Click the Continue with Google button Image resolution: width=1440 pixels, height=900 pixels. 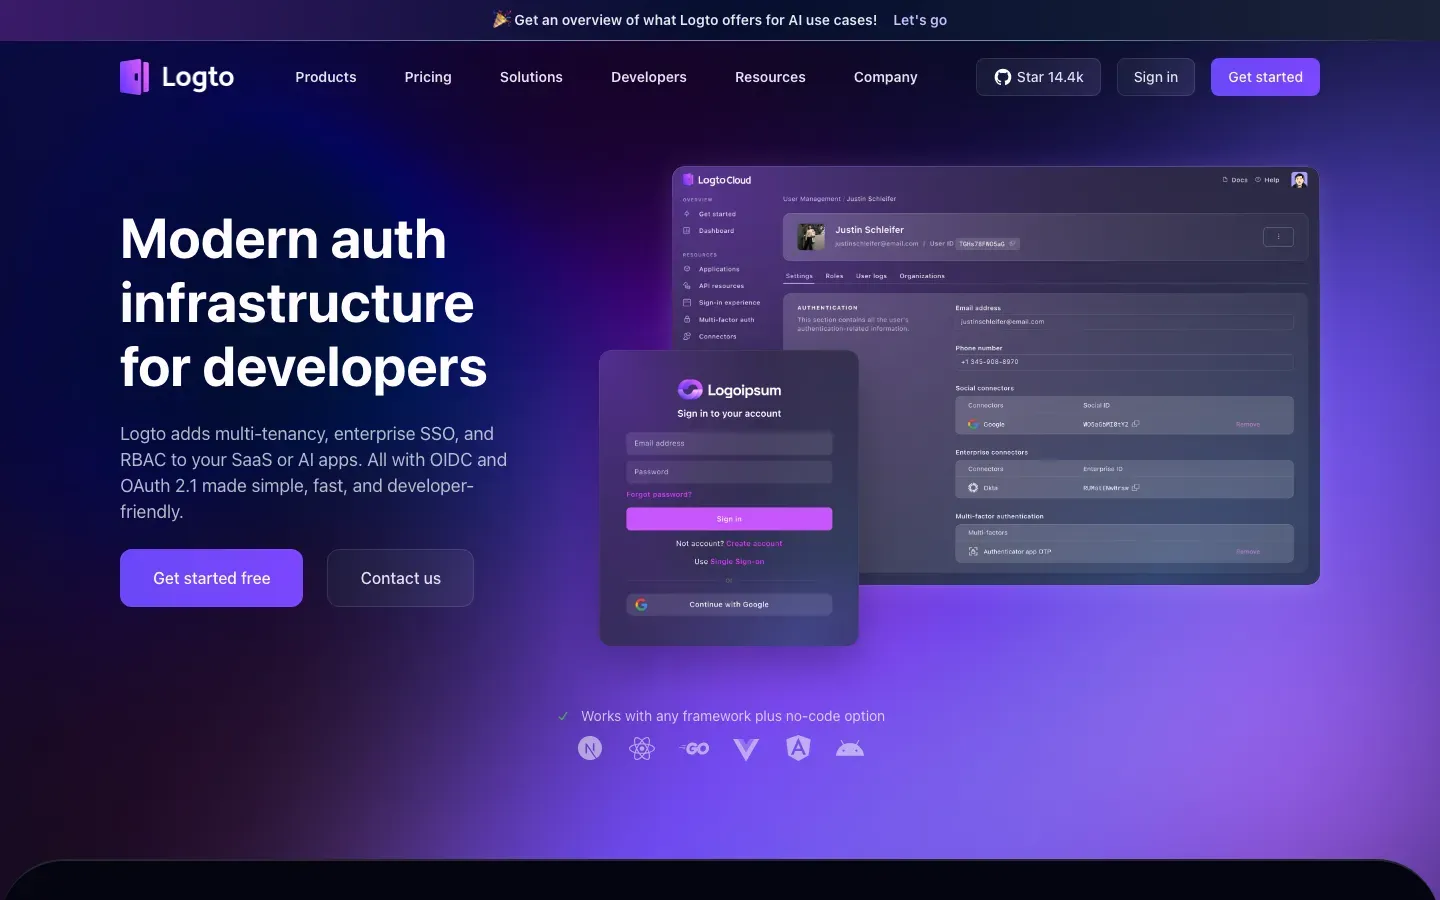[x=729, y=604]
